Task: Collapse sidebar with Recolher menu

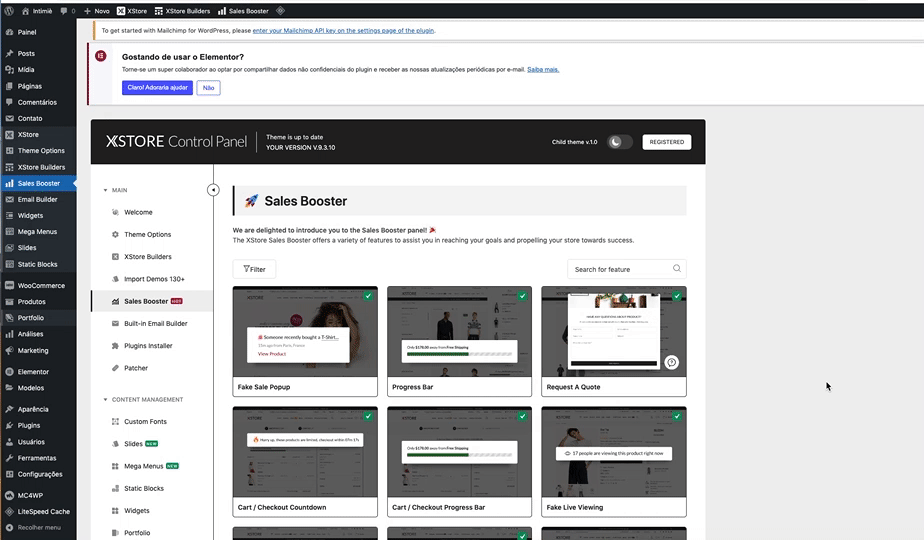Action: point(38,528)
